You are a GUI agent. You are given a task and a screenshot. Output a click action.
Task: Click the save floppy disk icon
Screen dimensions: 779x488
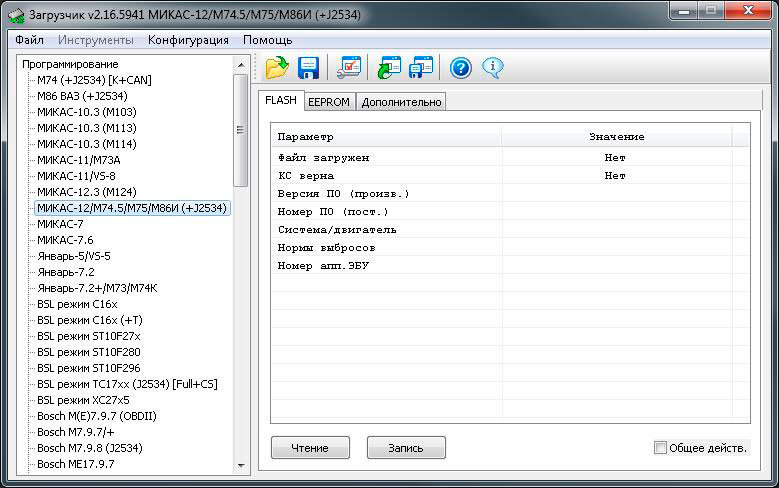pos(308,68)
